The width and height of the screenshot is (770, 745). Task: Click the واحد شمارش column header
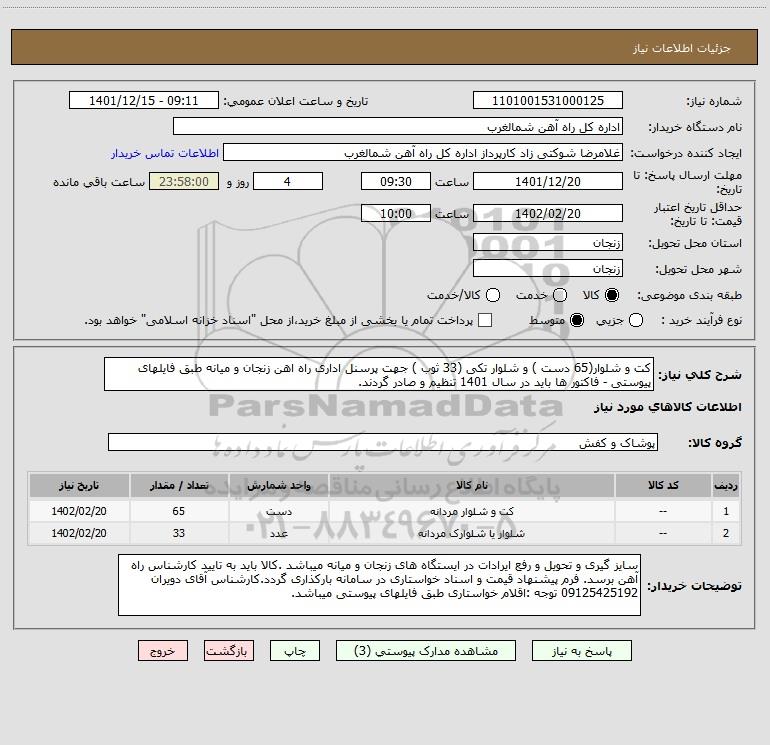[x=278, y=486]
